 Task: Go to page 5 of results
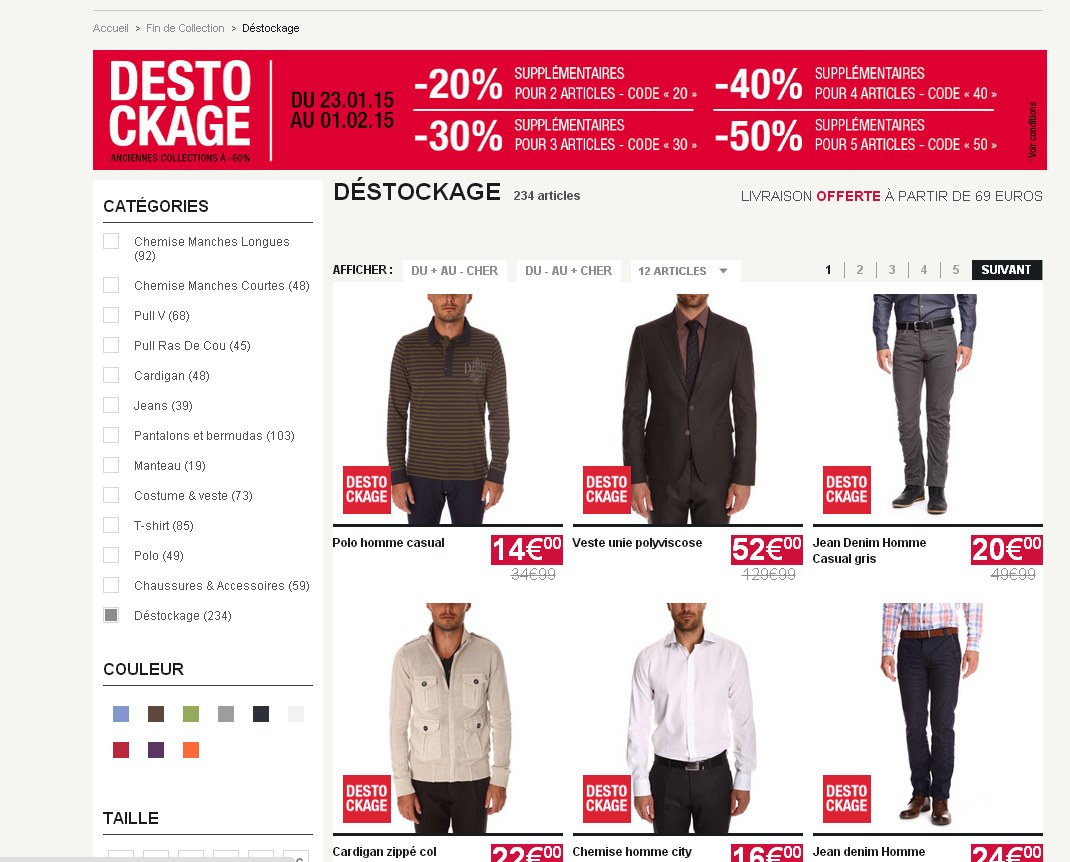[956, 270]
